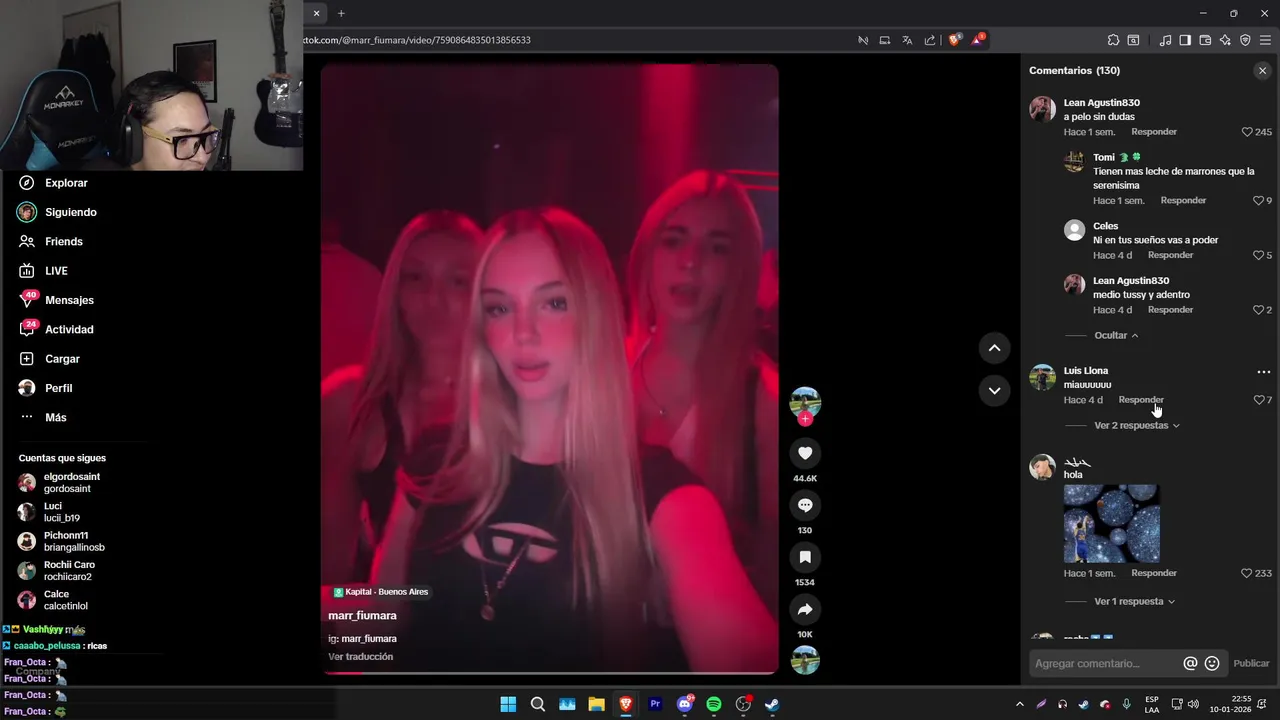
Task: Expand 'Ver 1 respuesta' under hola comment
Action: (1135, 602)
